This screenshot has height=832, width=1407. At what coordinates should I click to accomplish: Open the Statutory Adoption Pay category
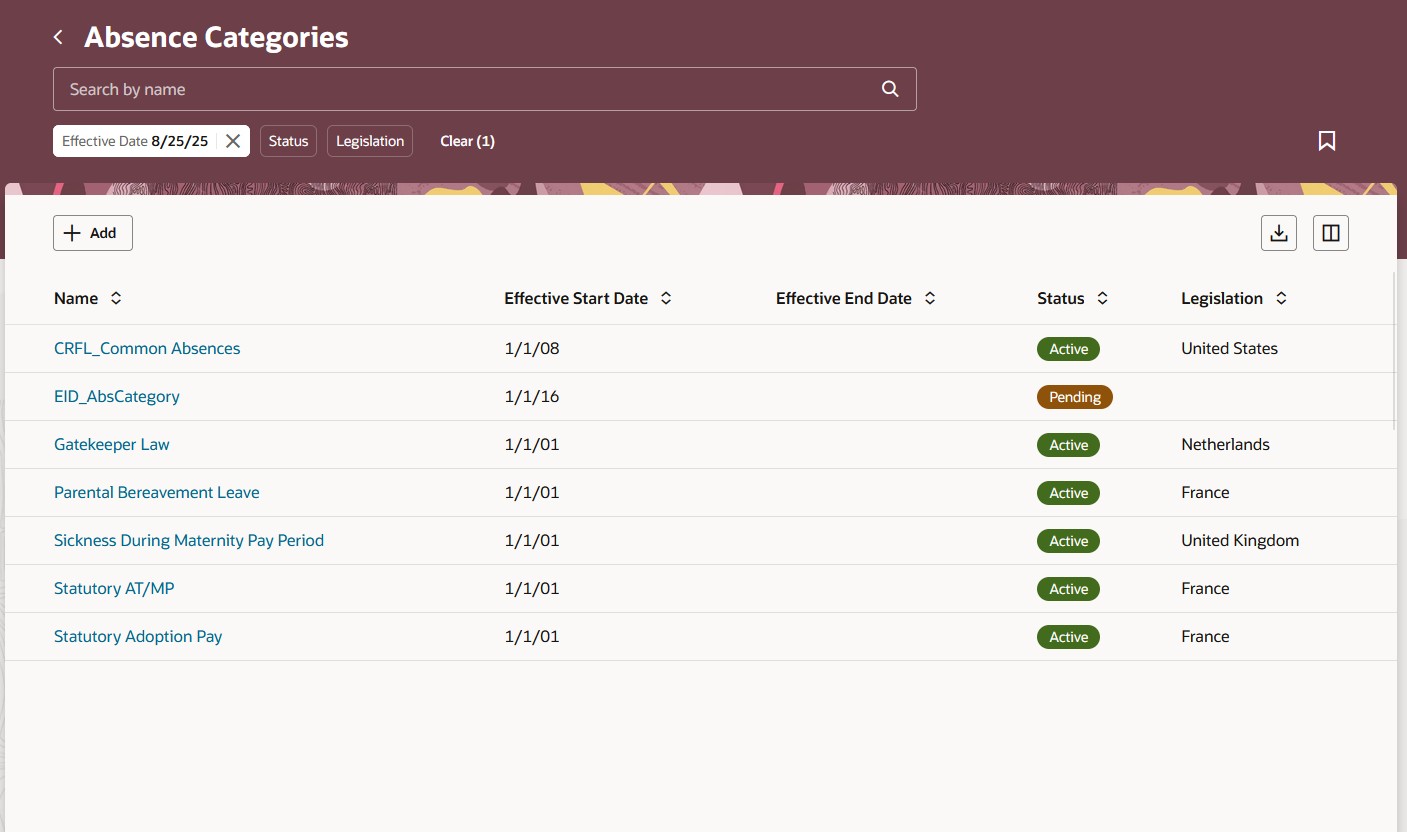pyautogui.click(x=138, y=636)
